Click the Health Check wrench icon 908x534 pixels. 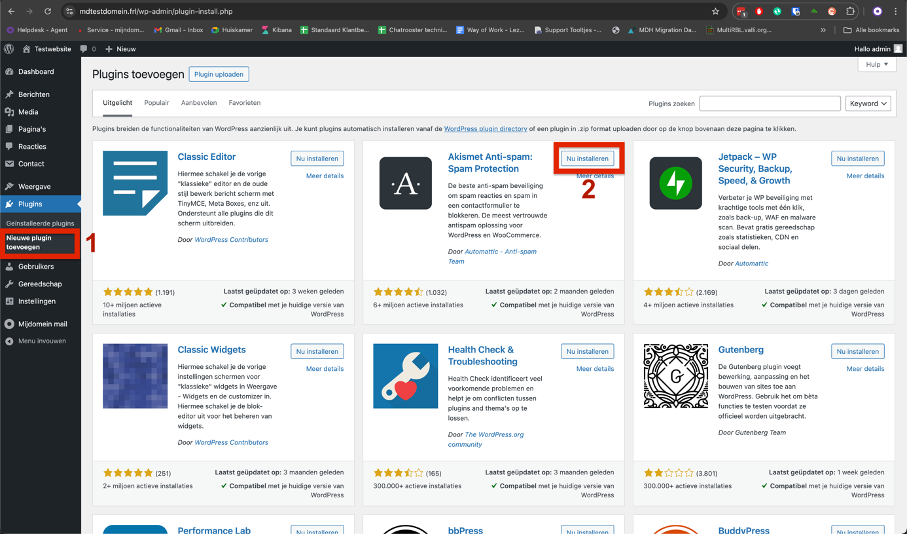[x=405, y=377]
